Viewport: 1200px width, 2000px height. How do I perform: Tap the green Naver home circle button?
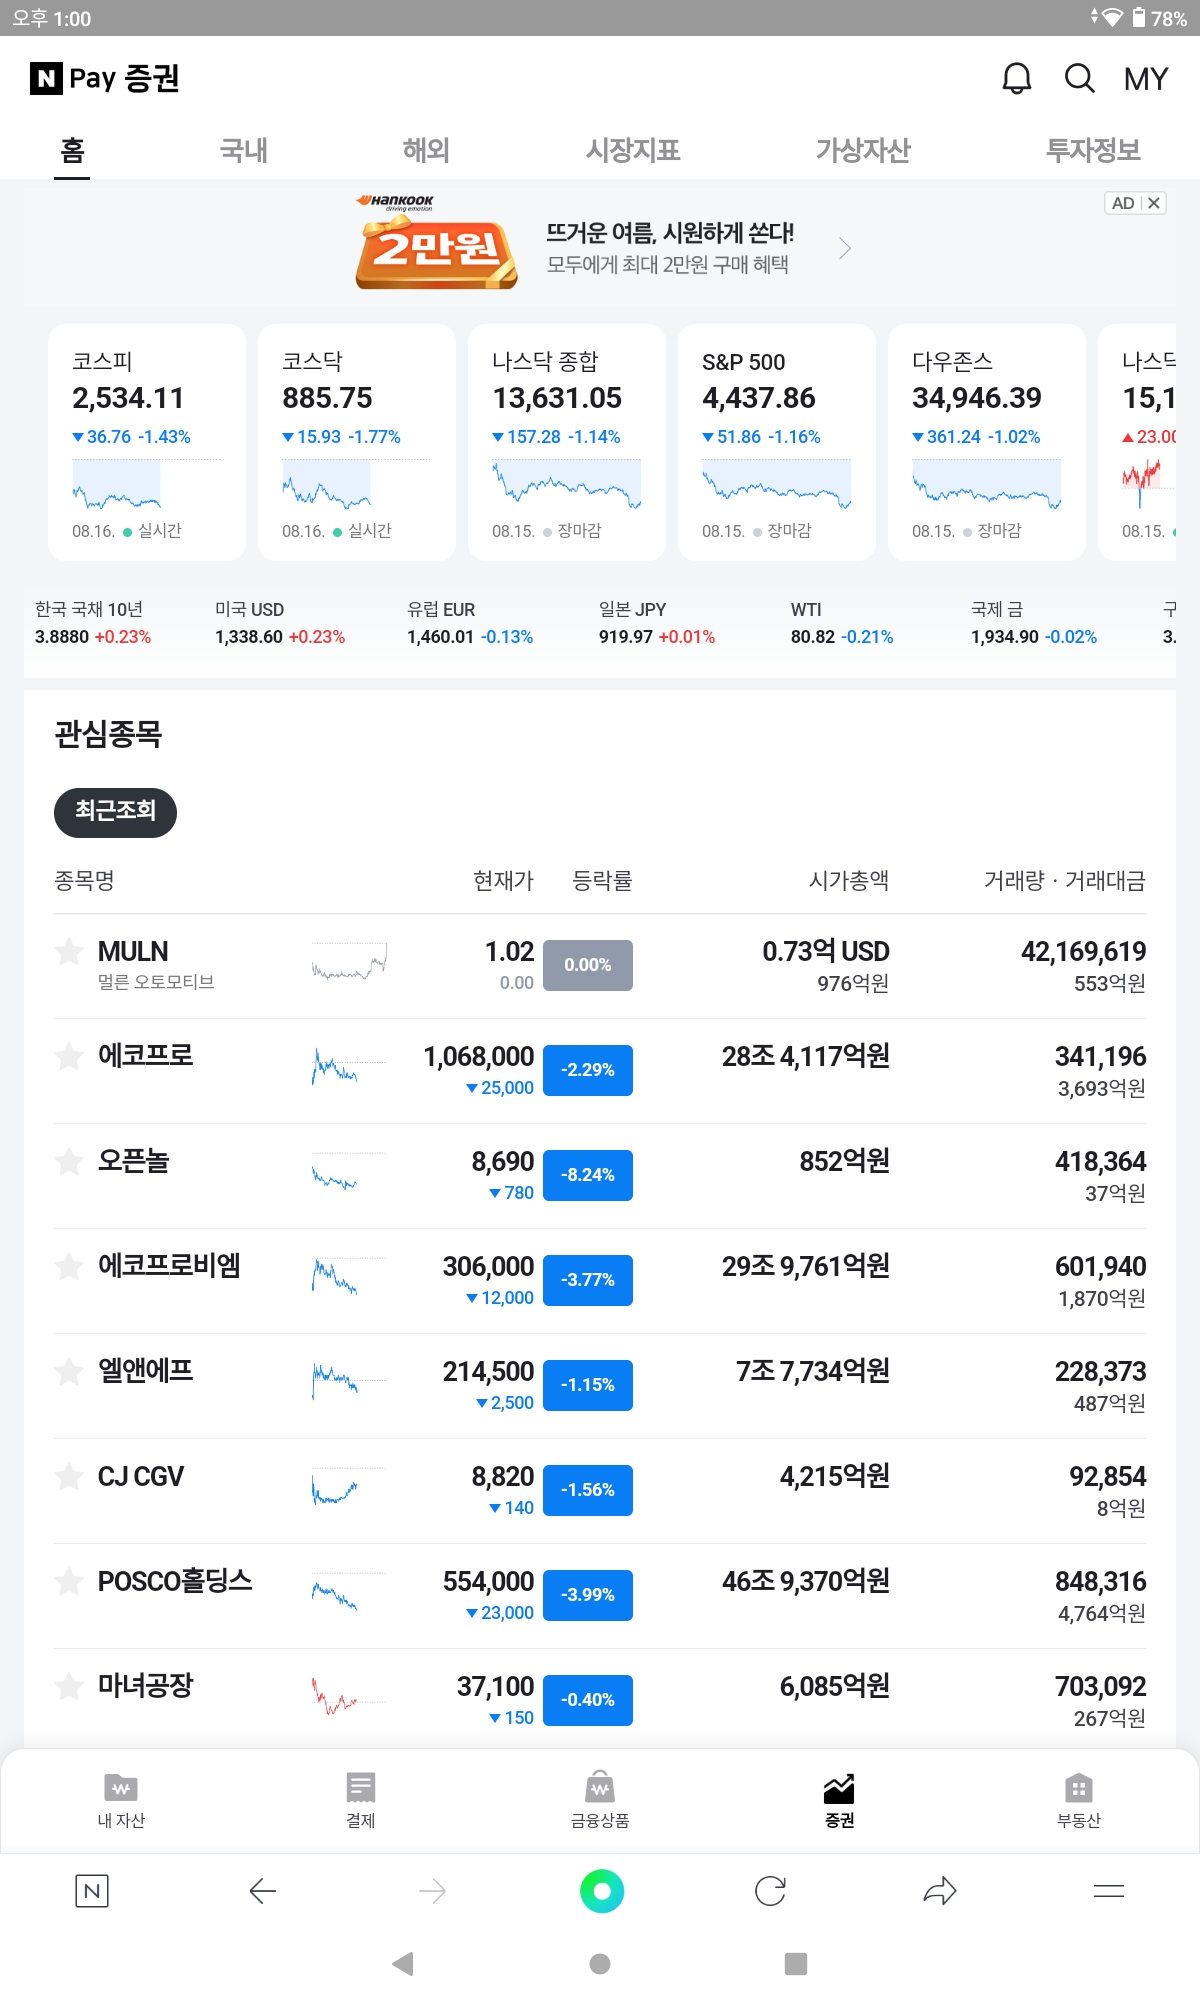[x=601, y=1890]
